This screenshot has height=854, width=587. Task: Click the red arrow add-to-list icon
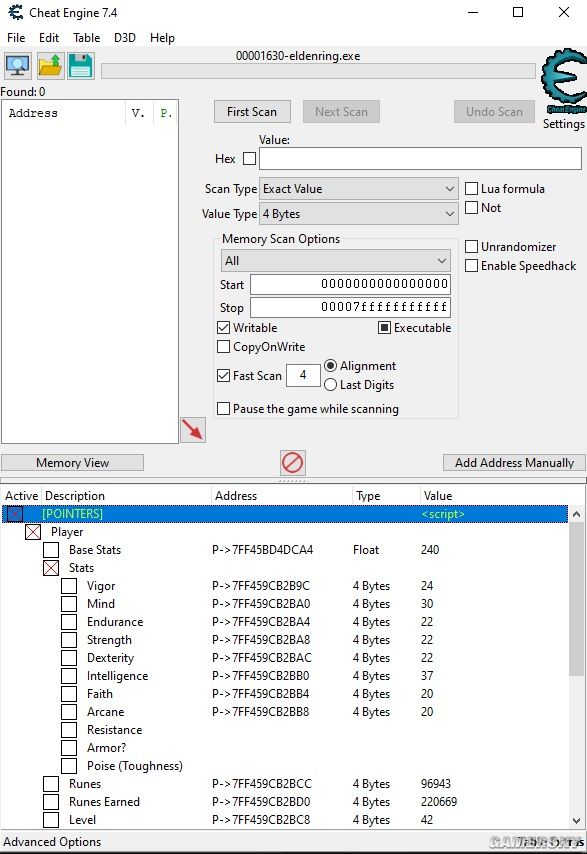193,430
